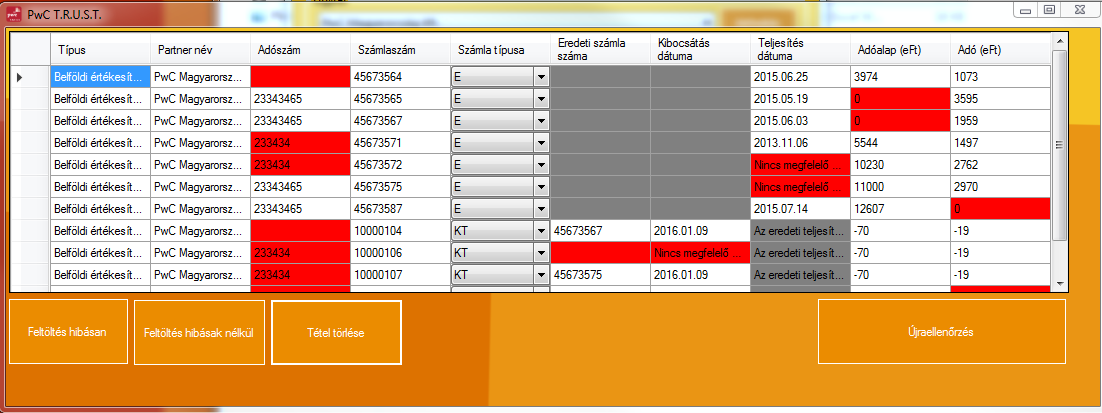The image size is (1102, 413).
Task: Maximize the PwC T.R.U.S.T. window
Action: [x=1050, y=9]
